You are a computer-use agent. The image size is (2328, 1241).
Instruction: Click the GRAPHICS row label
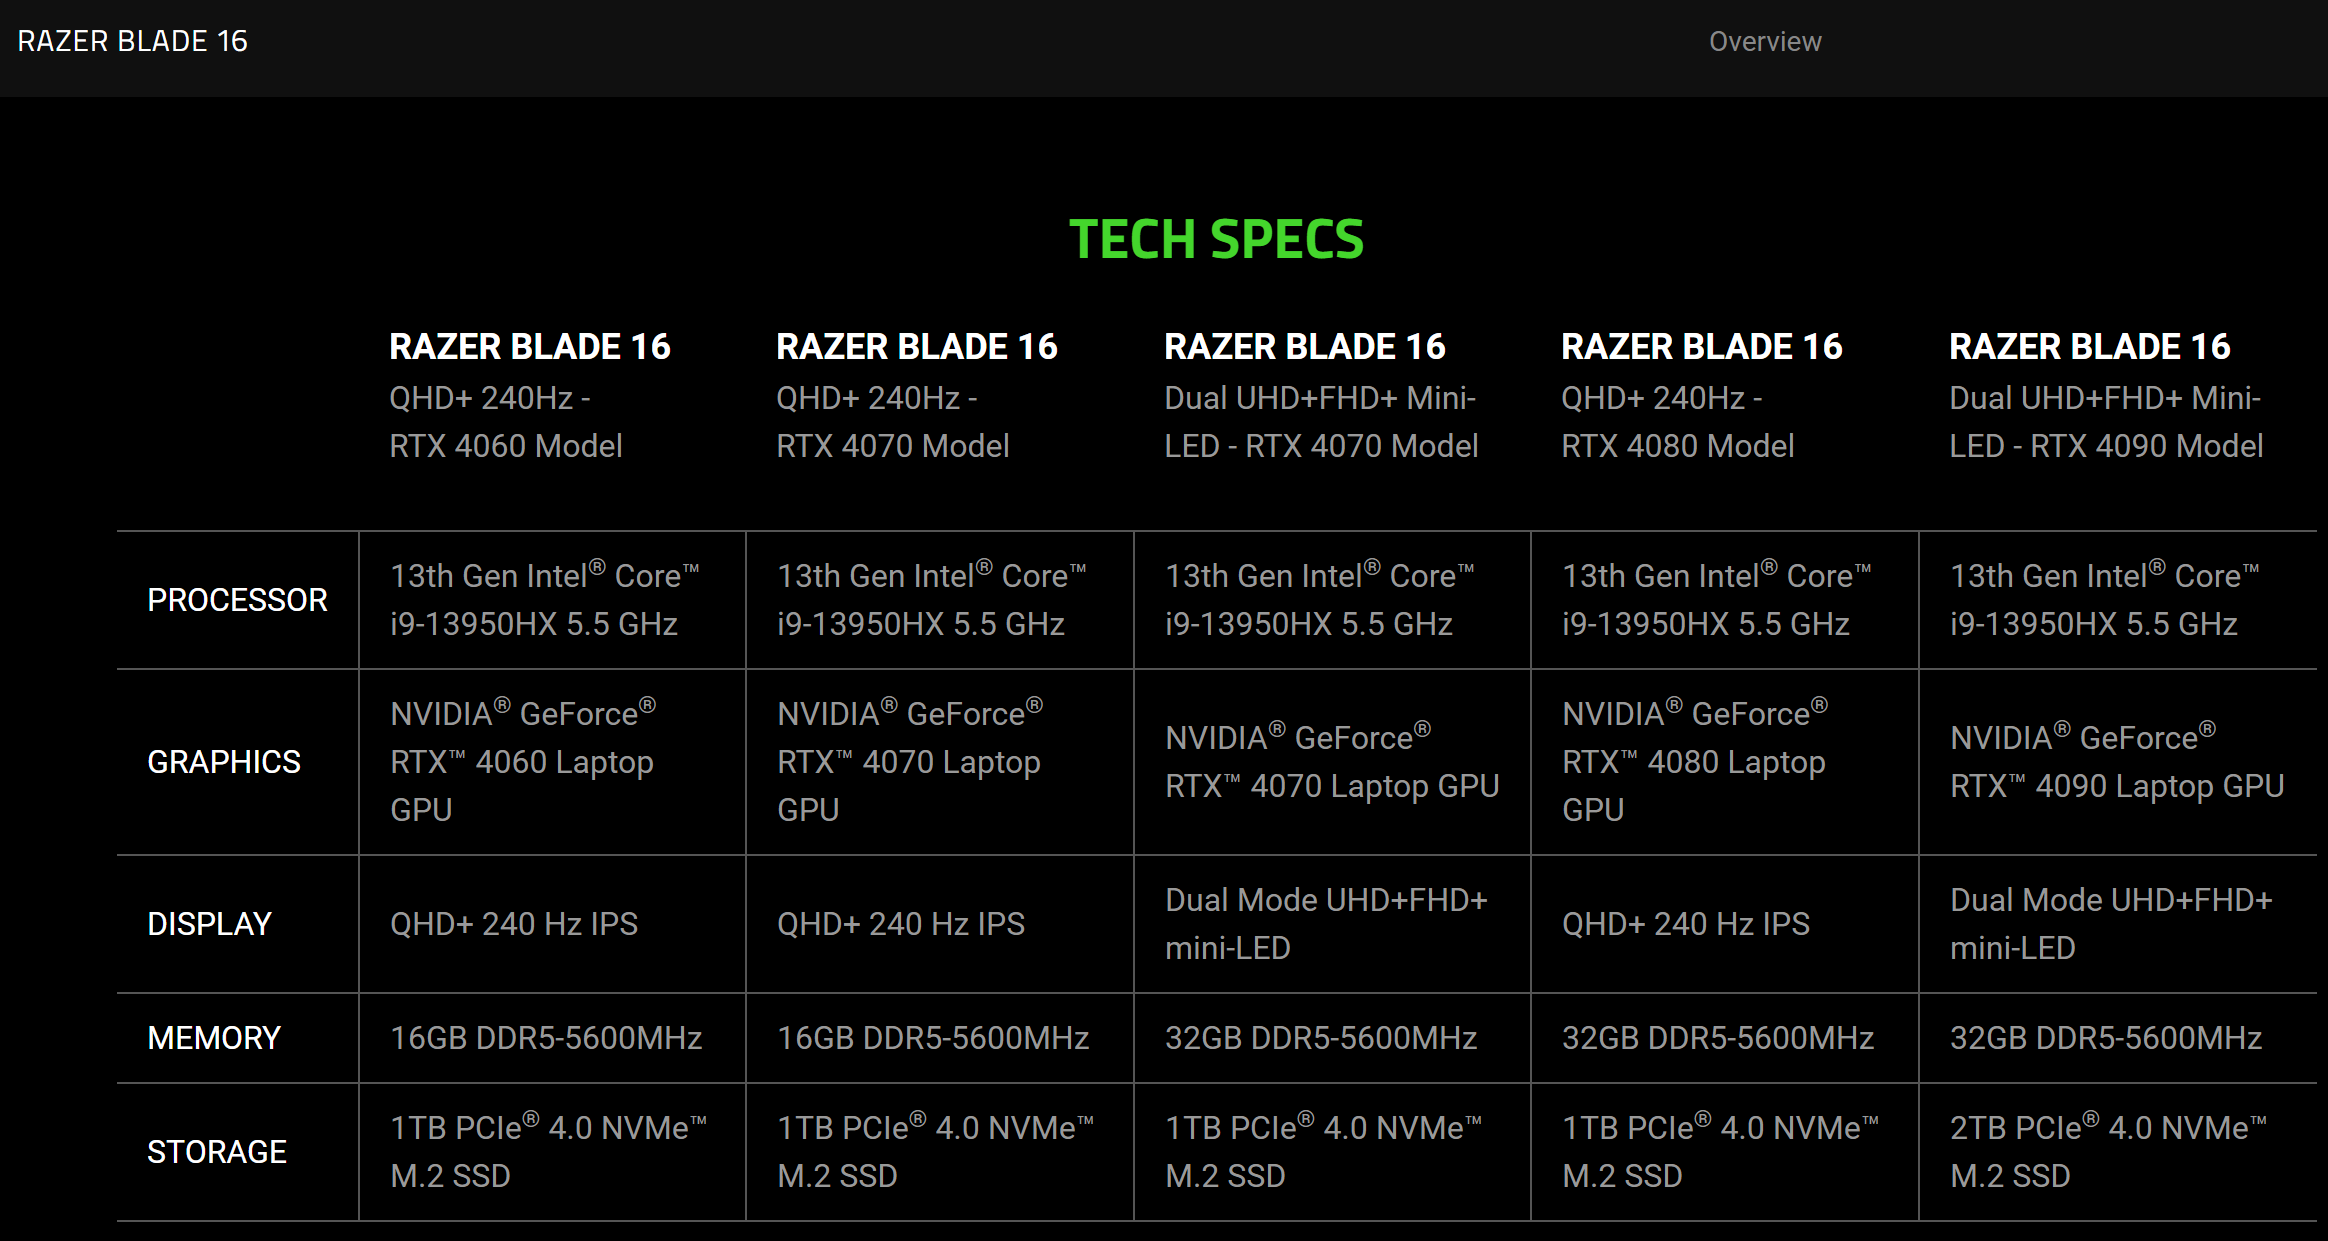coord(224,762)
